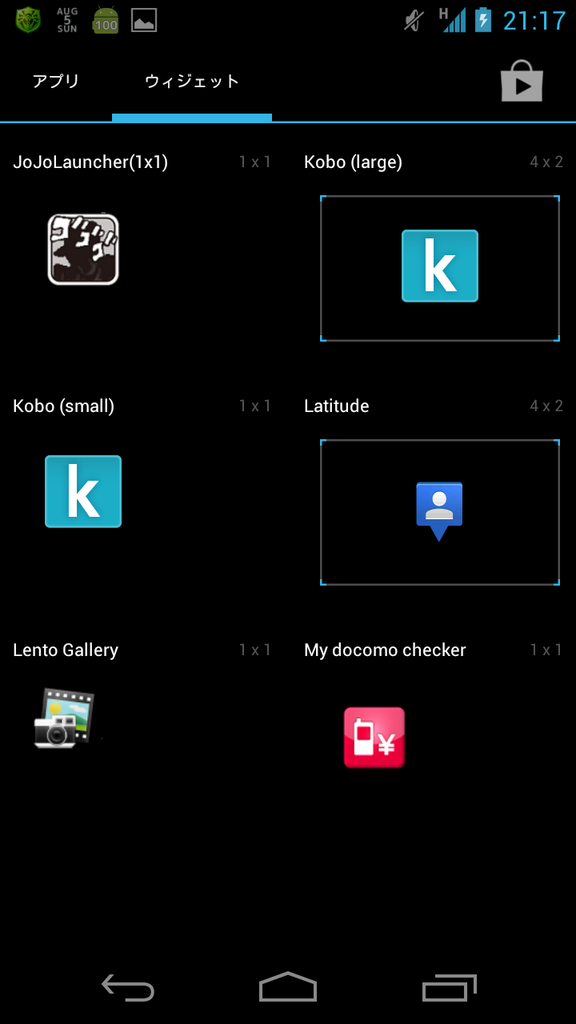Screen dimensions: 576x1024
Task: Tap the picture notification icon in status bar
Action: point(144,20)
